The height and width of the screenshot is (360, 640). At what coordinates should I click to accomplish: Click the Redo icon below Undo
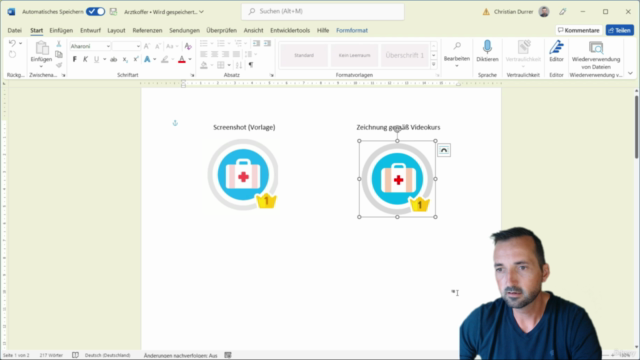tap(12, 55)
